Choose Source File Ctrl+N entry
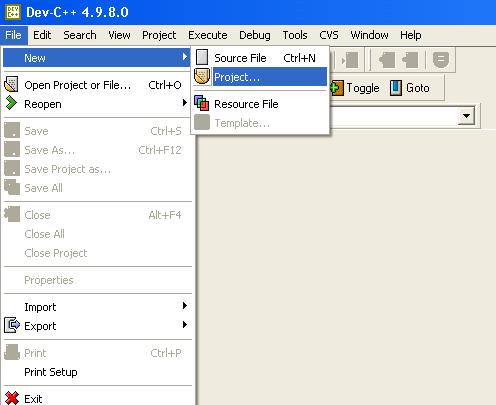Screen dimensions: 496x405 [x=260, y=58]
